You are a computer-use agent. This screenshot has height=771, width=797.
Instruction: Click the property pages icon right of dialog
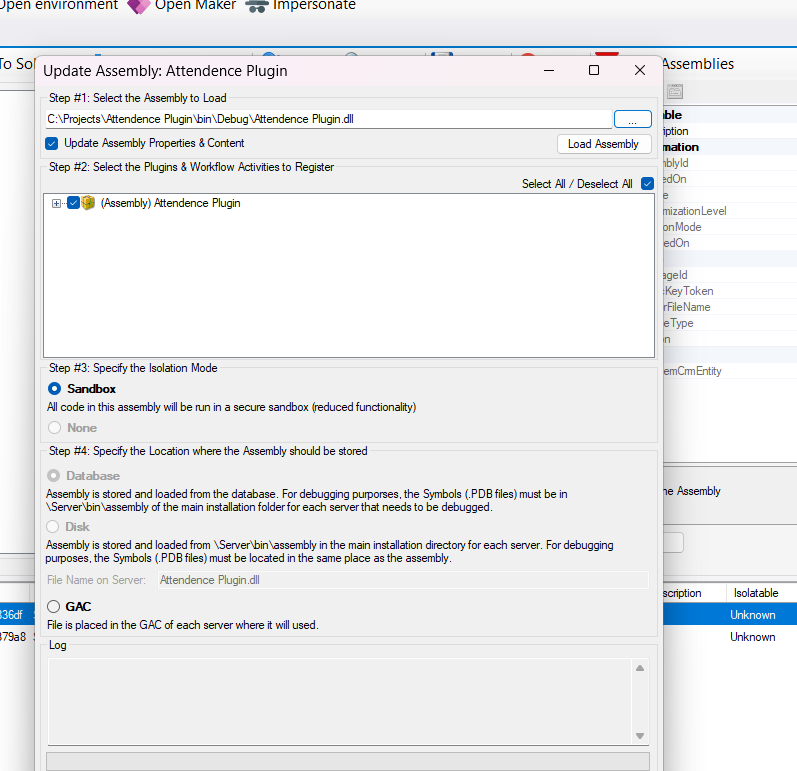[x=675, y=91]
